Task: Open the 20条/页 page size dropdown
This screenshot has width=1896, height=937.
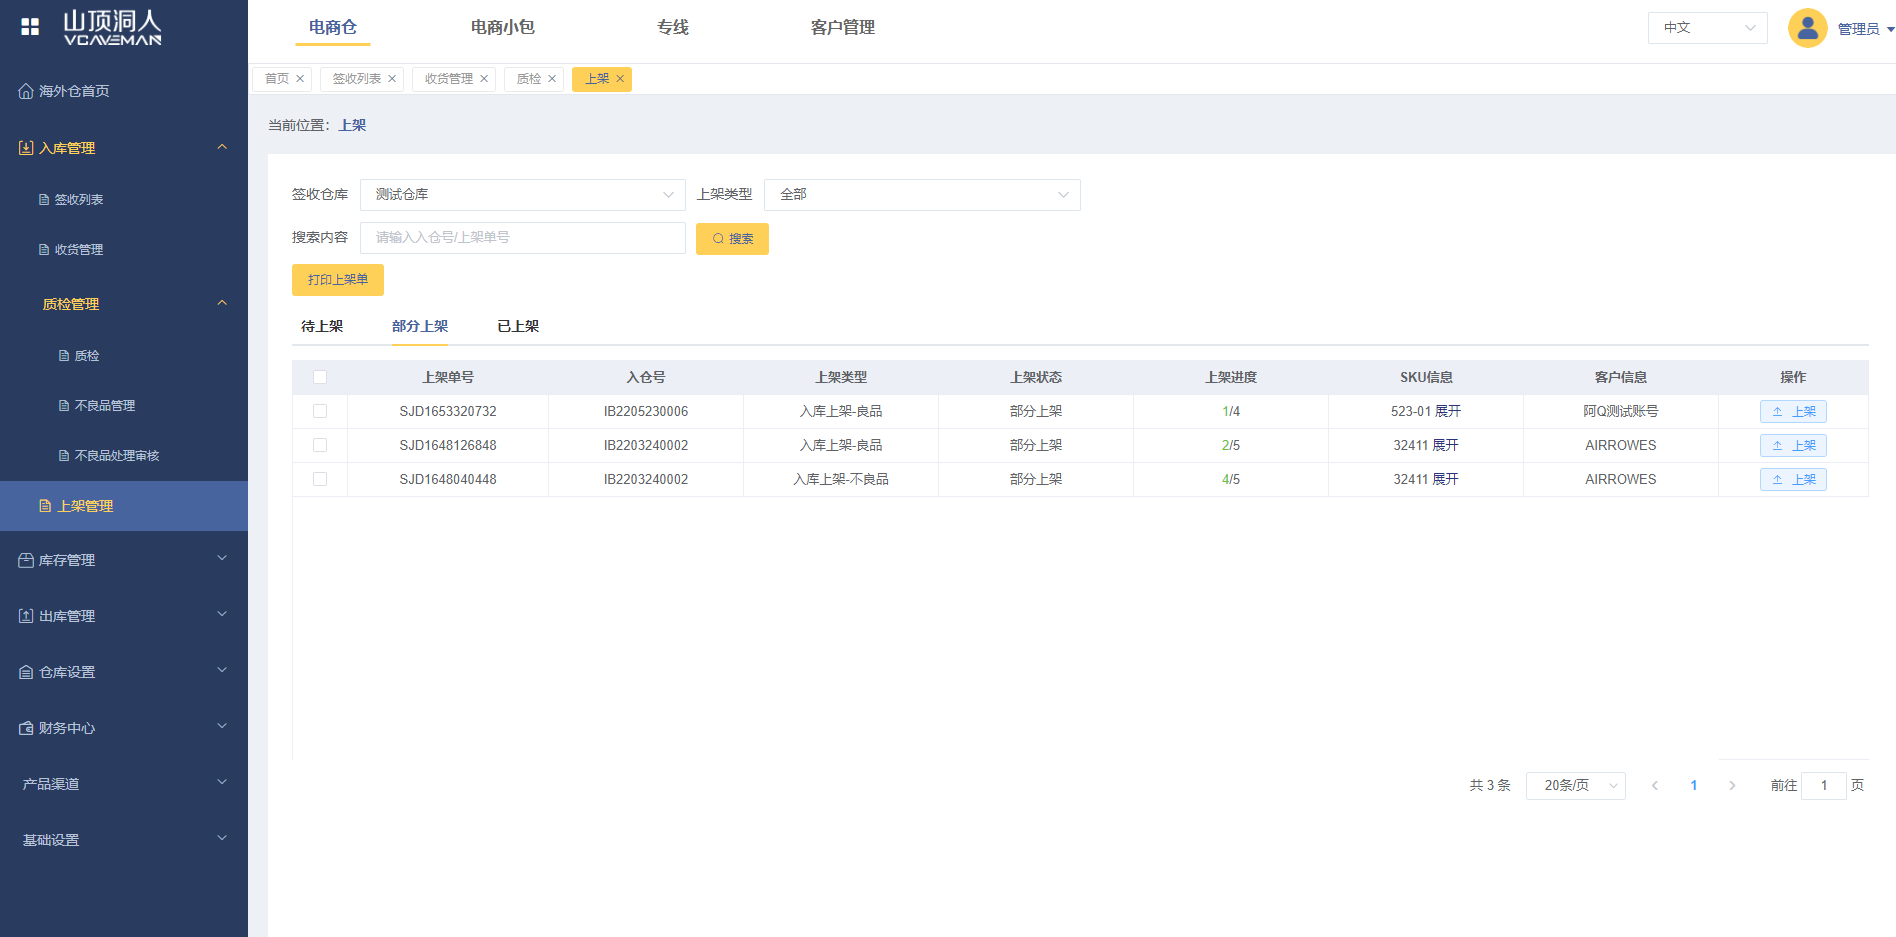Action: [x=1575, y=786]
